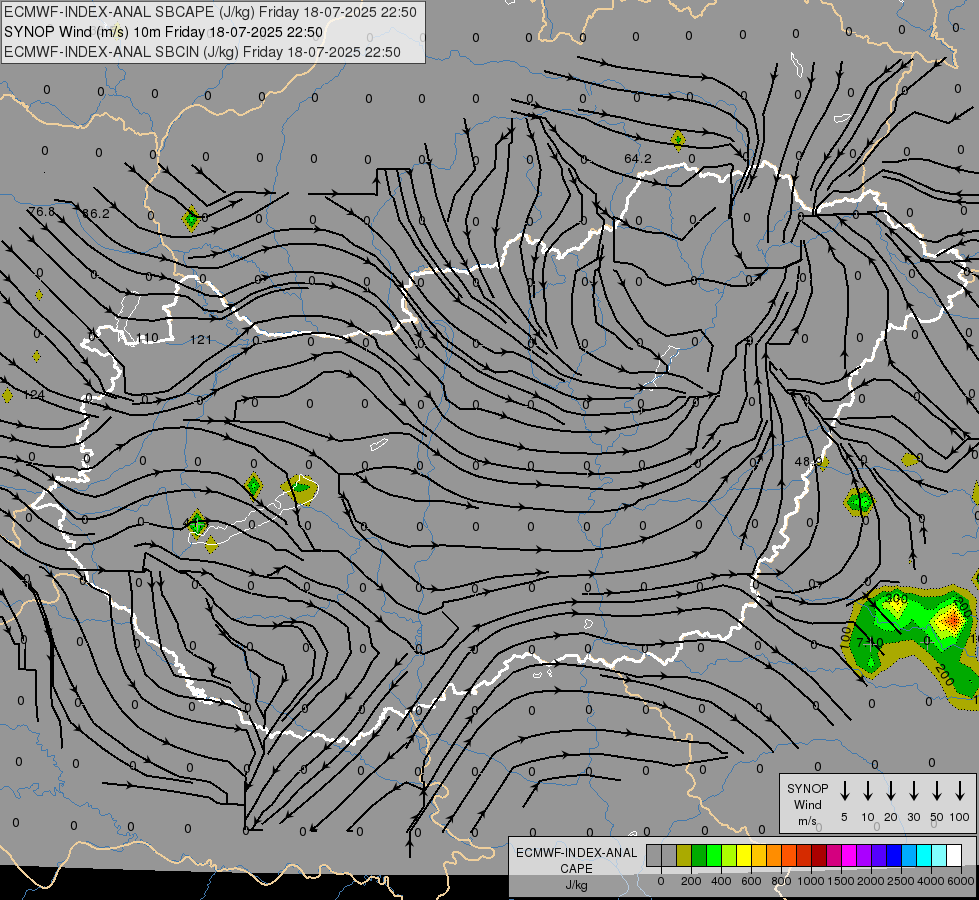Click the '2500' tick label in CAPE legend
The image size is (979, 900).
[x=901, y=881]
